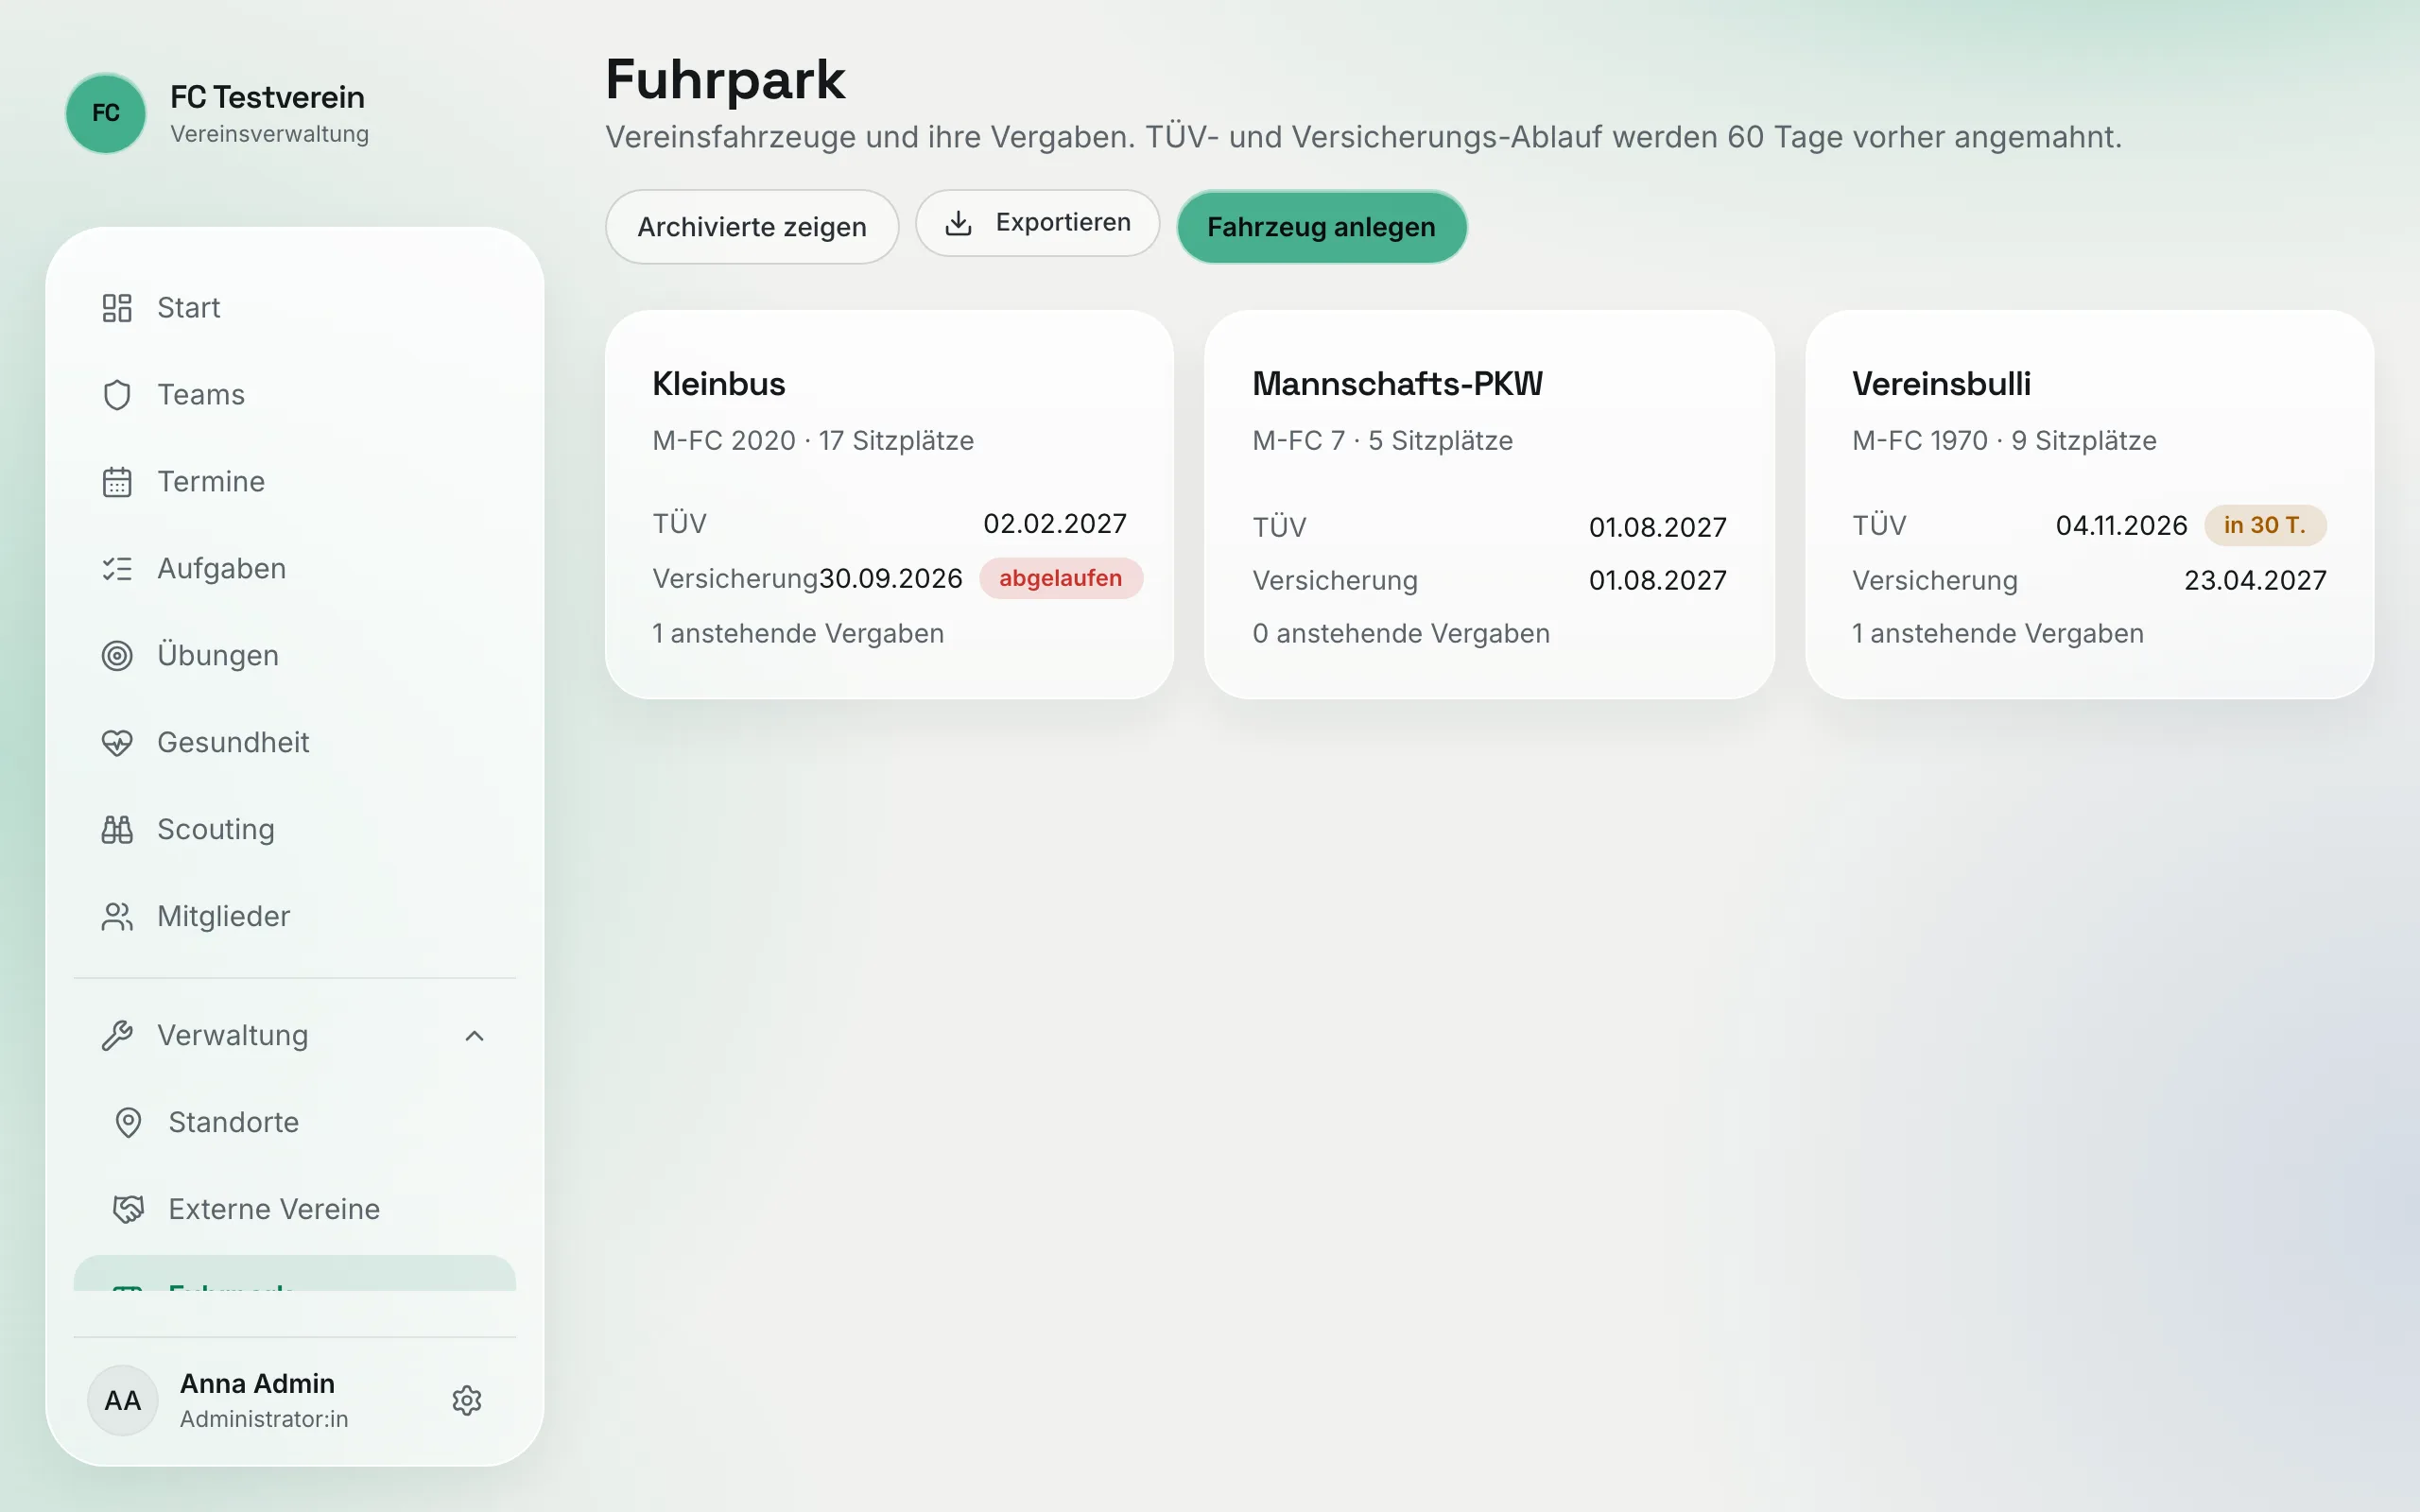
Task: Click Archivierte zeigen button
Action: (752, 227)
